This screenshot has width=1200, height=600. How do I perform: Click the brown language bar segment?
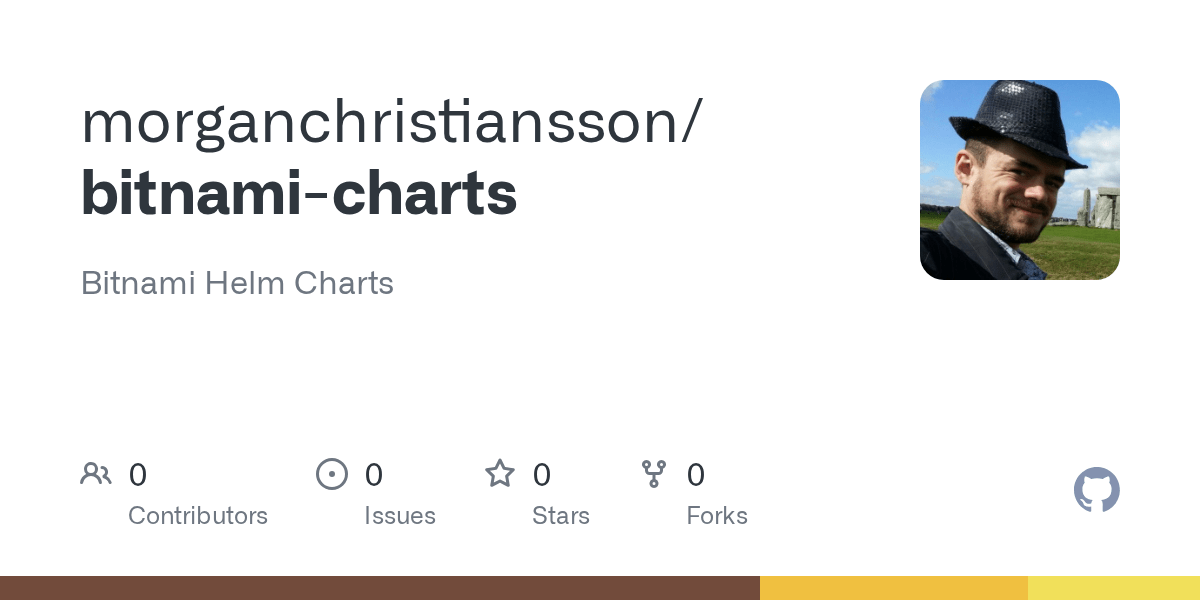pos(380,588)
